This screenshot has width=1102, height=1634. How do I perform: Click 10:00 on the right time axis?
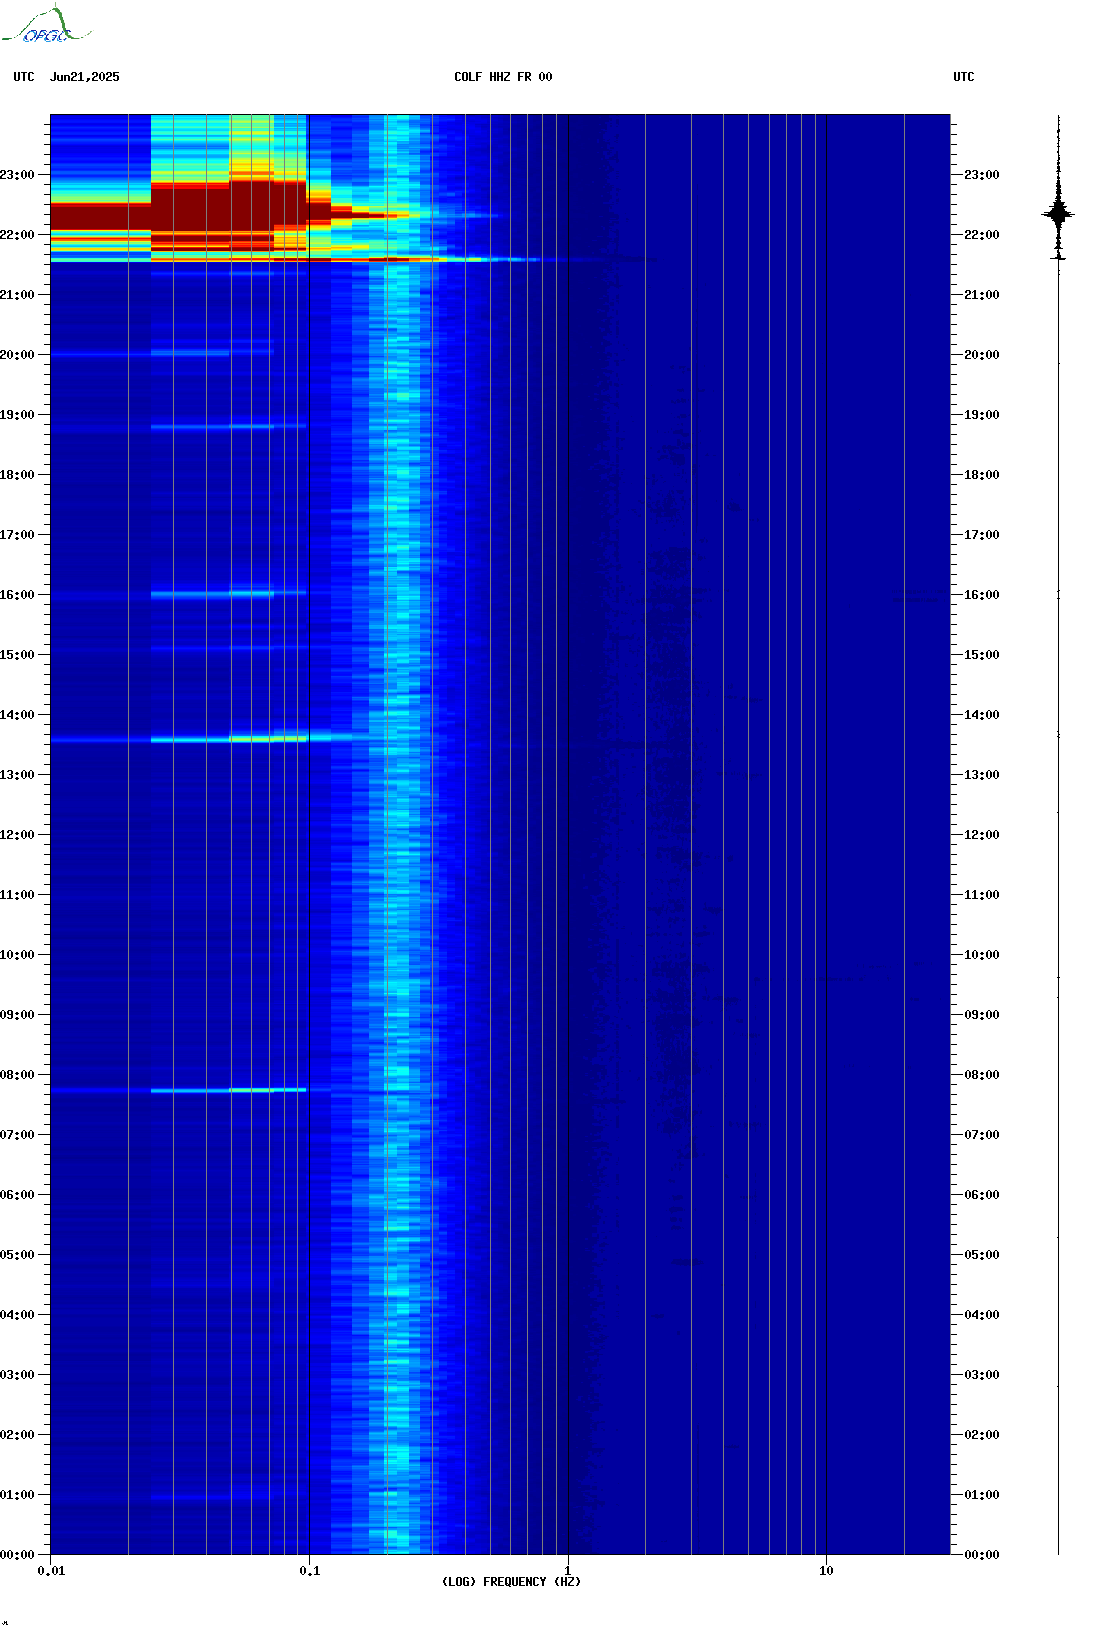tap(981, 955)
